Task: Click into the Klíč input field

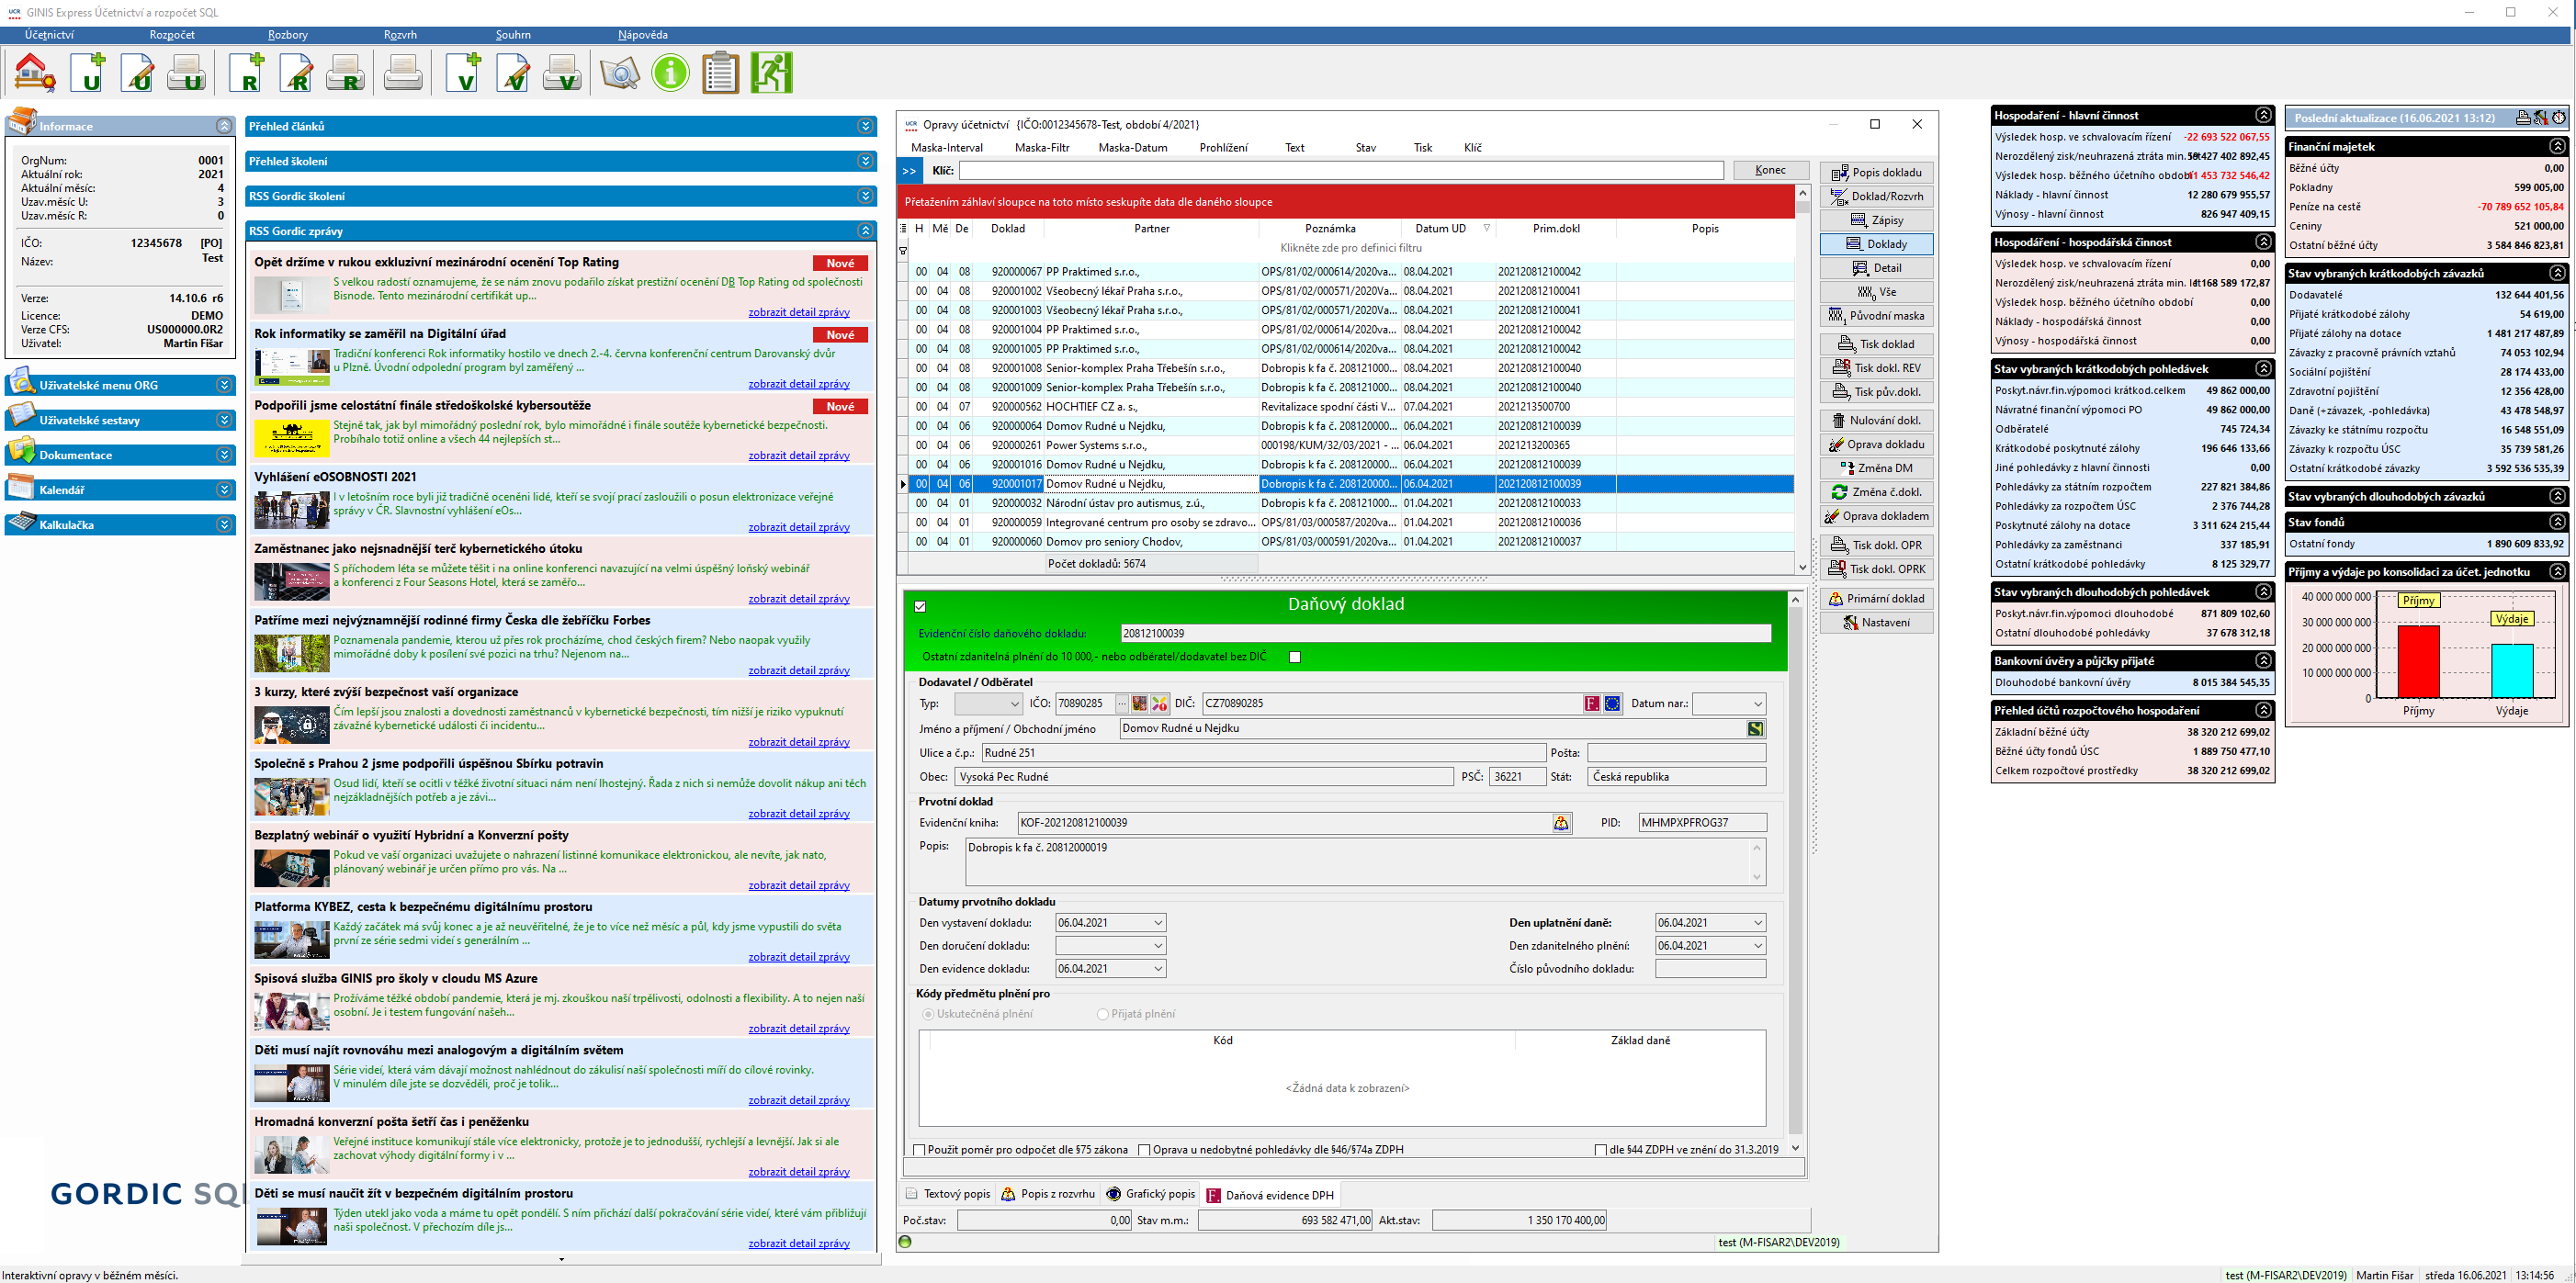Action: 1340,171
